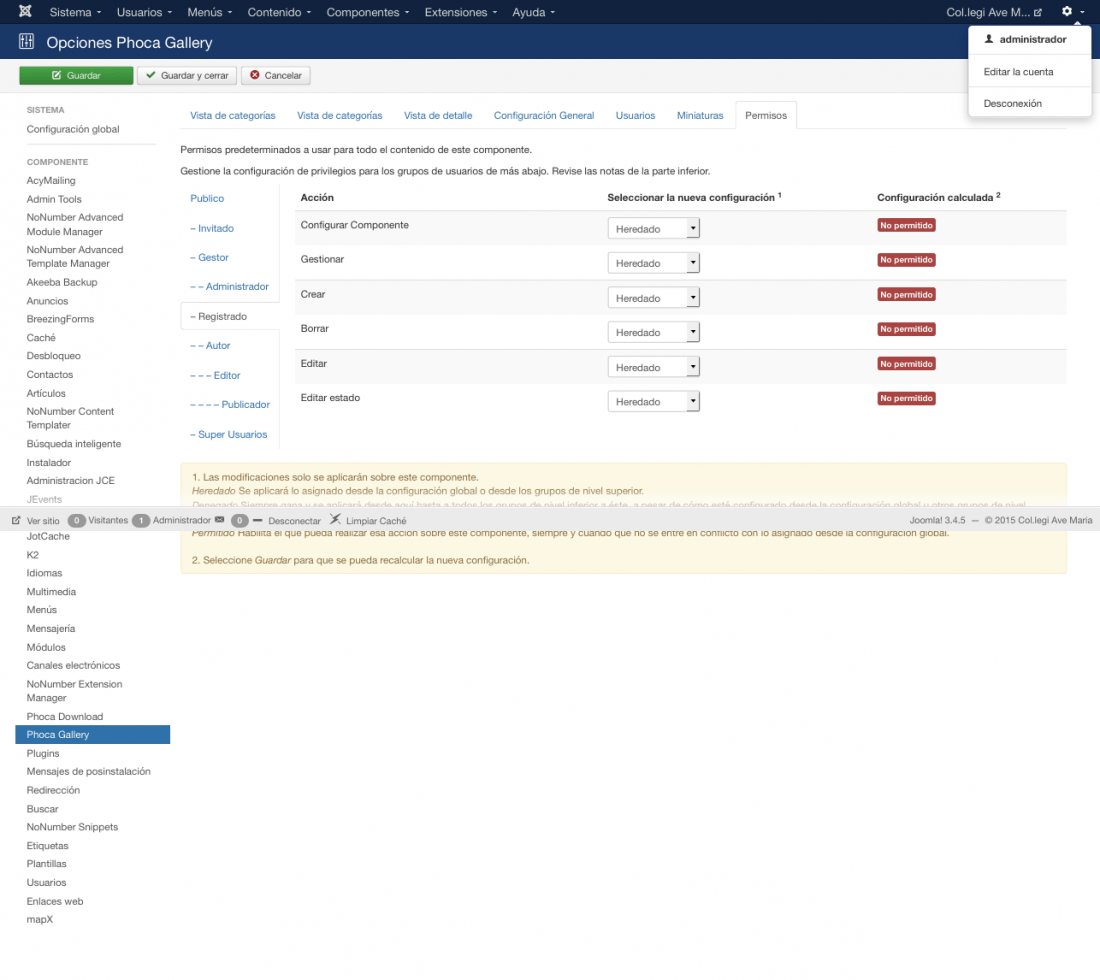This screenshot has height=980, width=1100.
Task: Click the green Guardar button
Action: click(76, 76)
